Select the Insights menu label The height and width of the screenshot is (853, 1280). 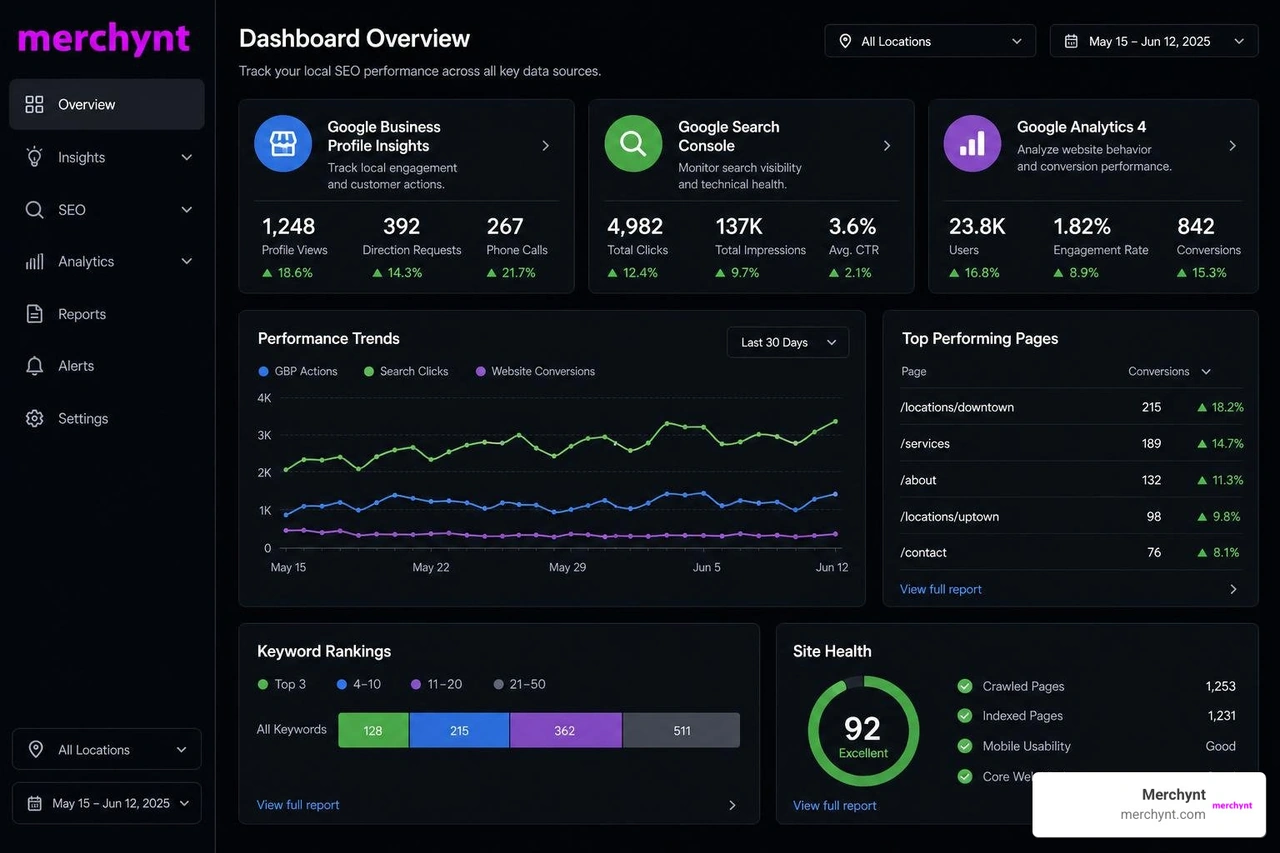pyautogui.click(x=81, y=157)
